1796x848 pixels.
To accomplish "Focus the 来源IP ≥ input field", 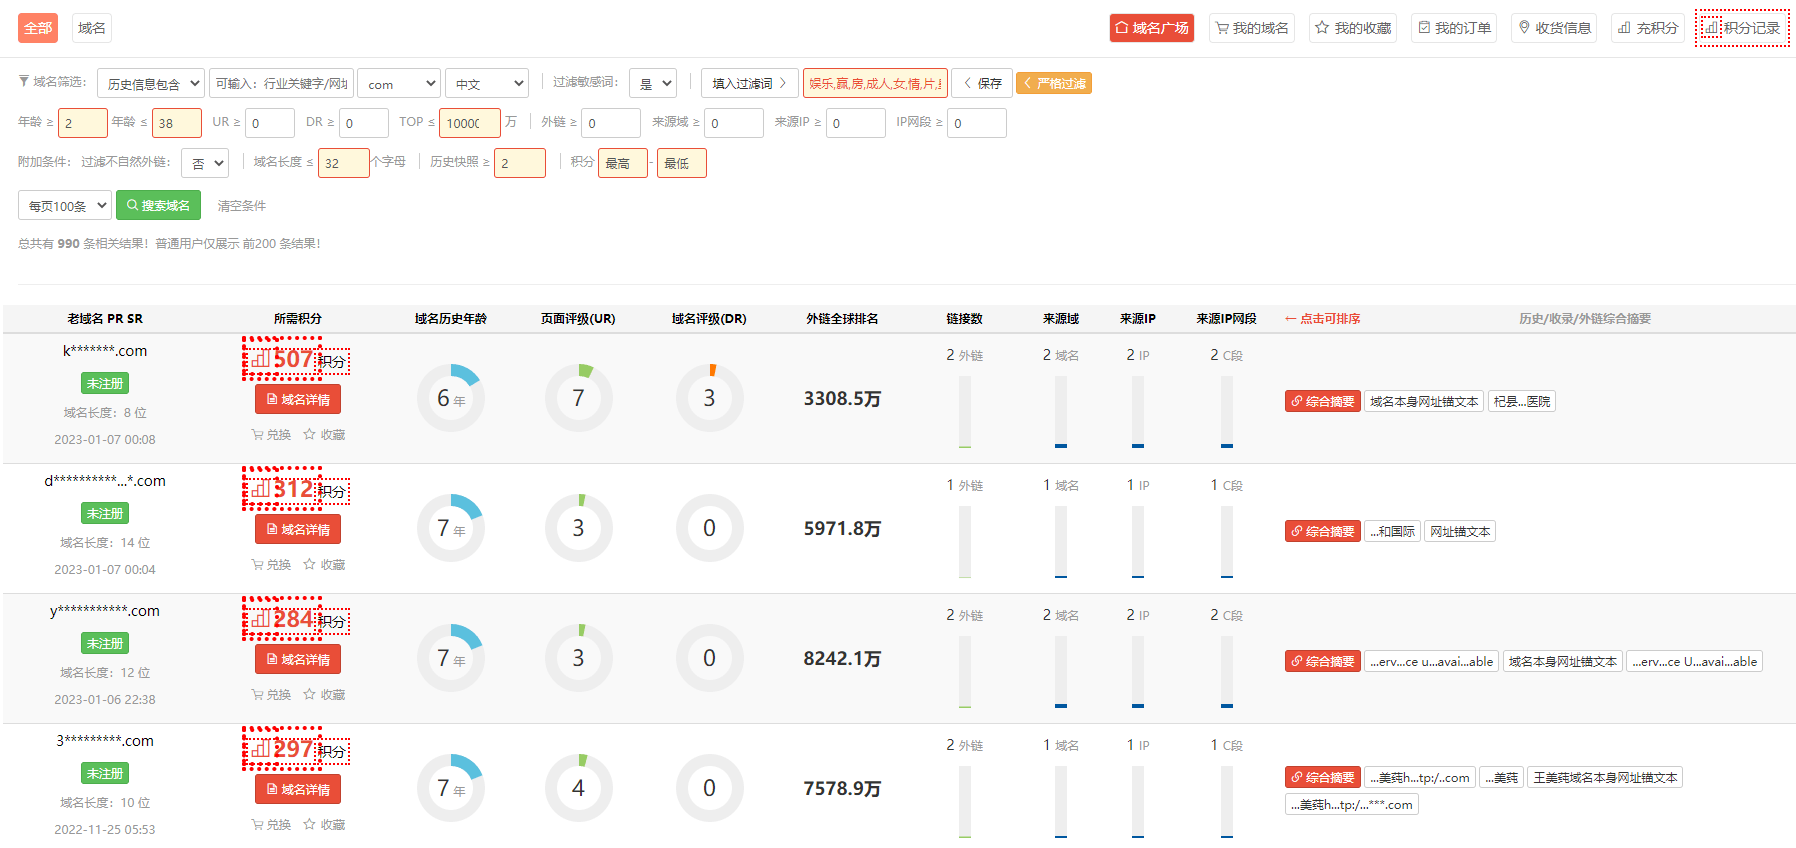I will [856, 123].
